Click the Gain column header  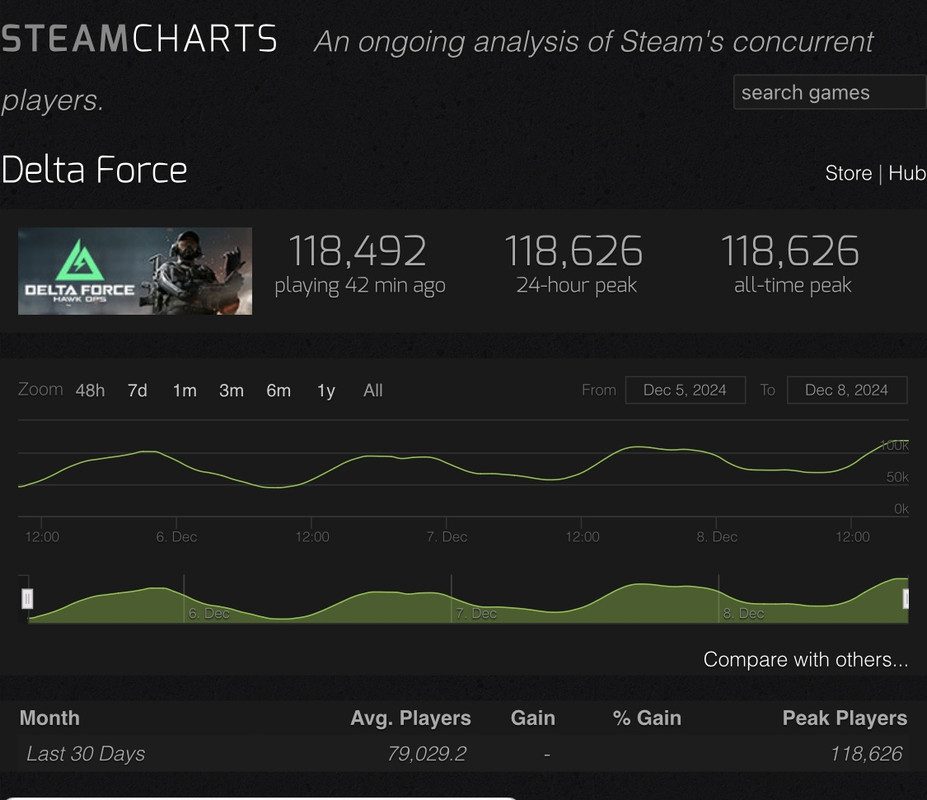point(533,718)
